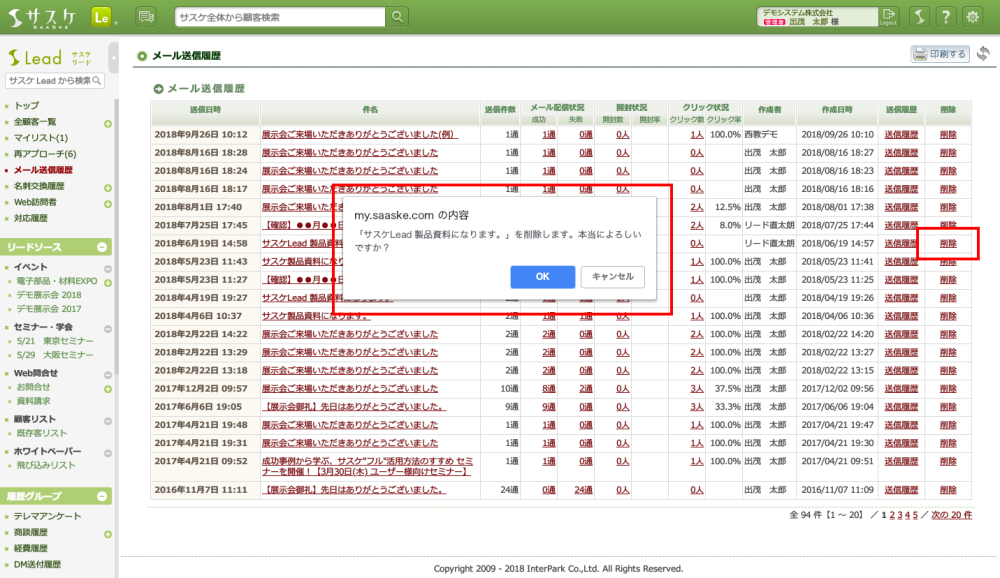Click the 削除 link for 2018年9月26日 row
1000x578 pixels.
click(x=947, y=134)
